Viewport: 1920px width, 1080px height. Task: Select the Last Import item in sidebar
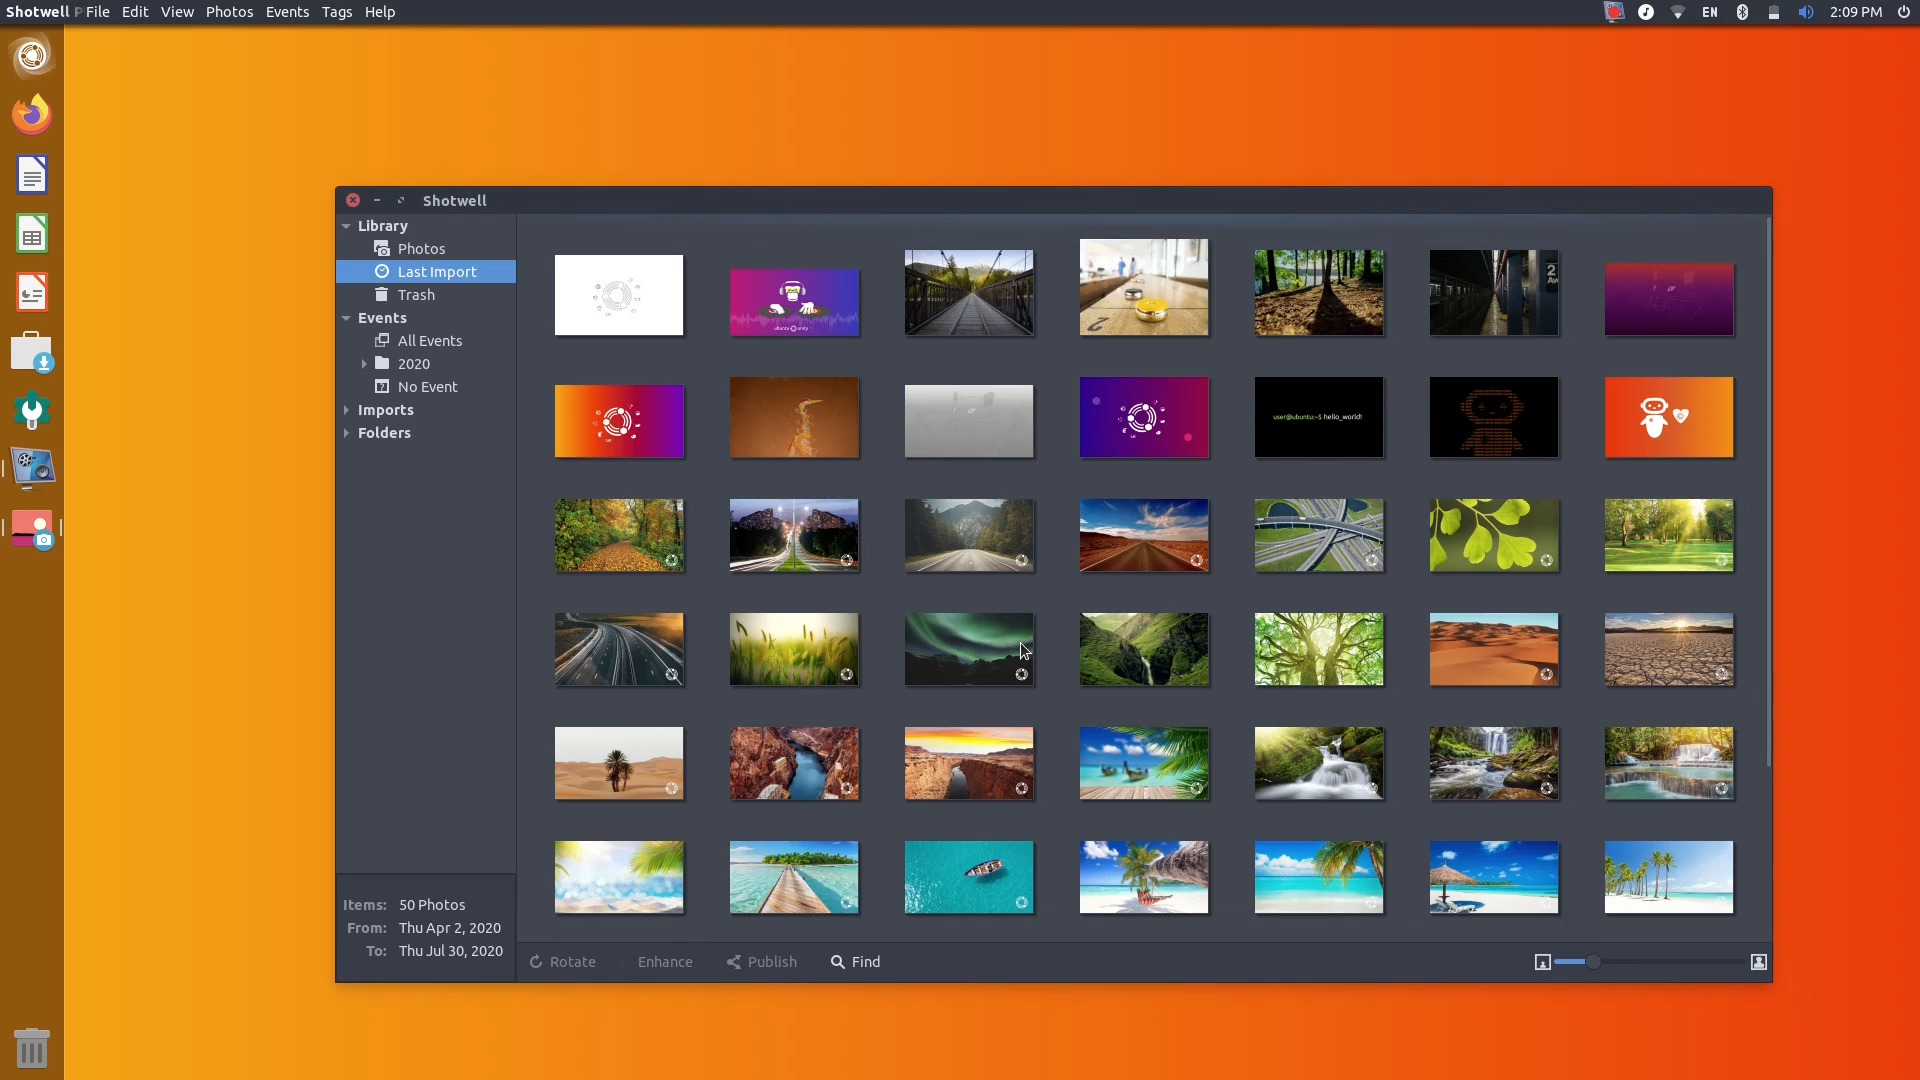point(437,271)
